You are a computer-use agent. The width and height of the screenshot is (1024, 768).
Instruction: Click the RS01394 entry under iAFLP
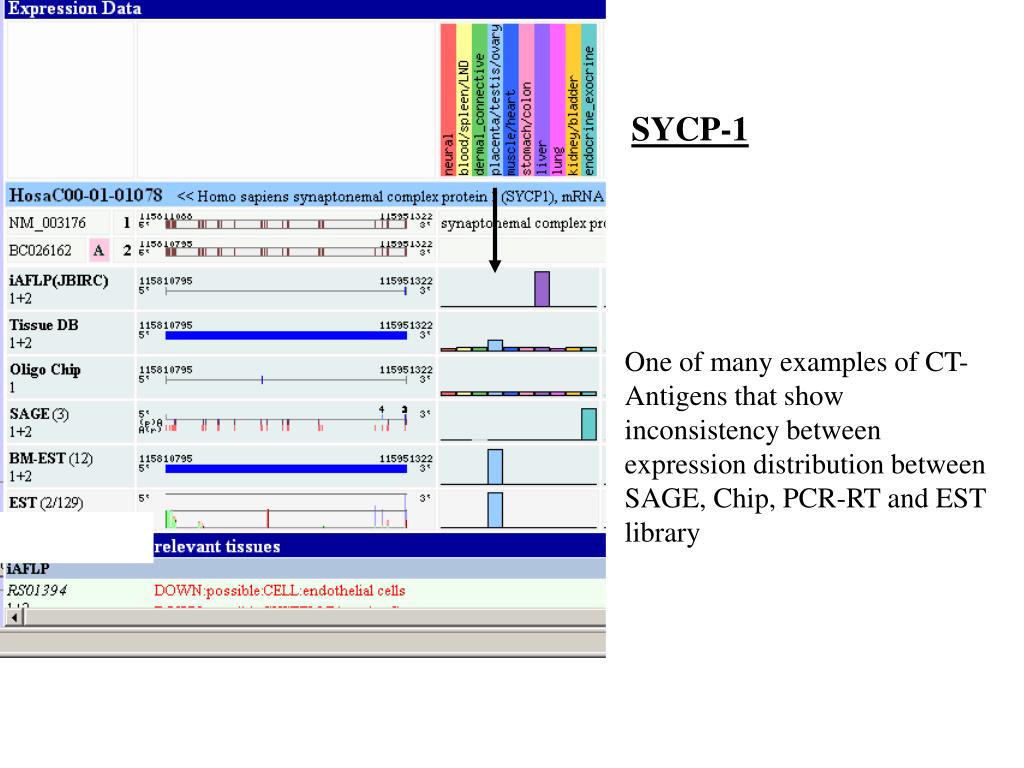click(37, 590)
